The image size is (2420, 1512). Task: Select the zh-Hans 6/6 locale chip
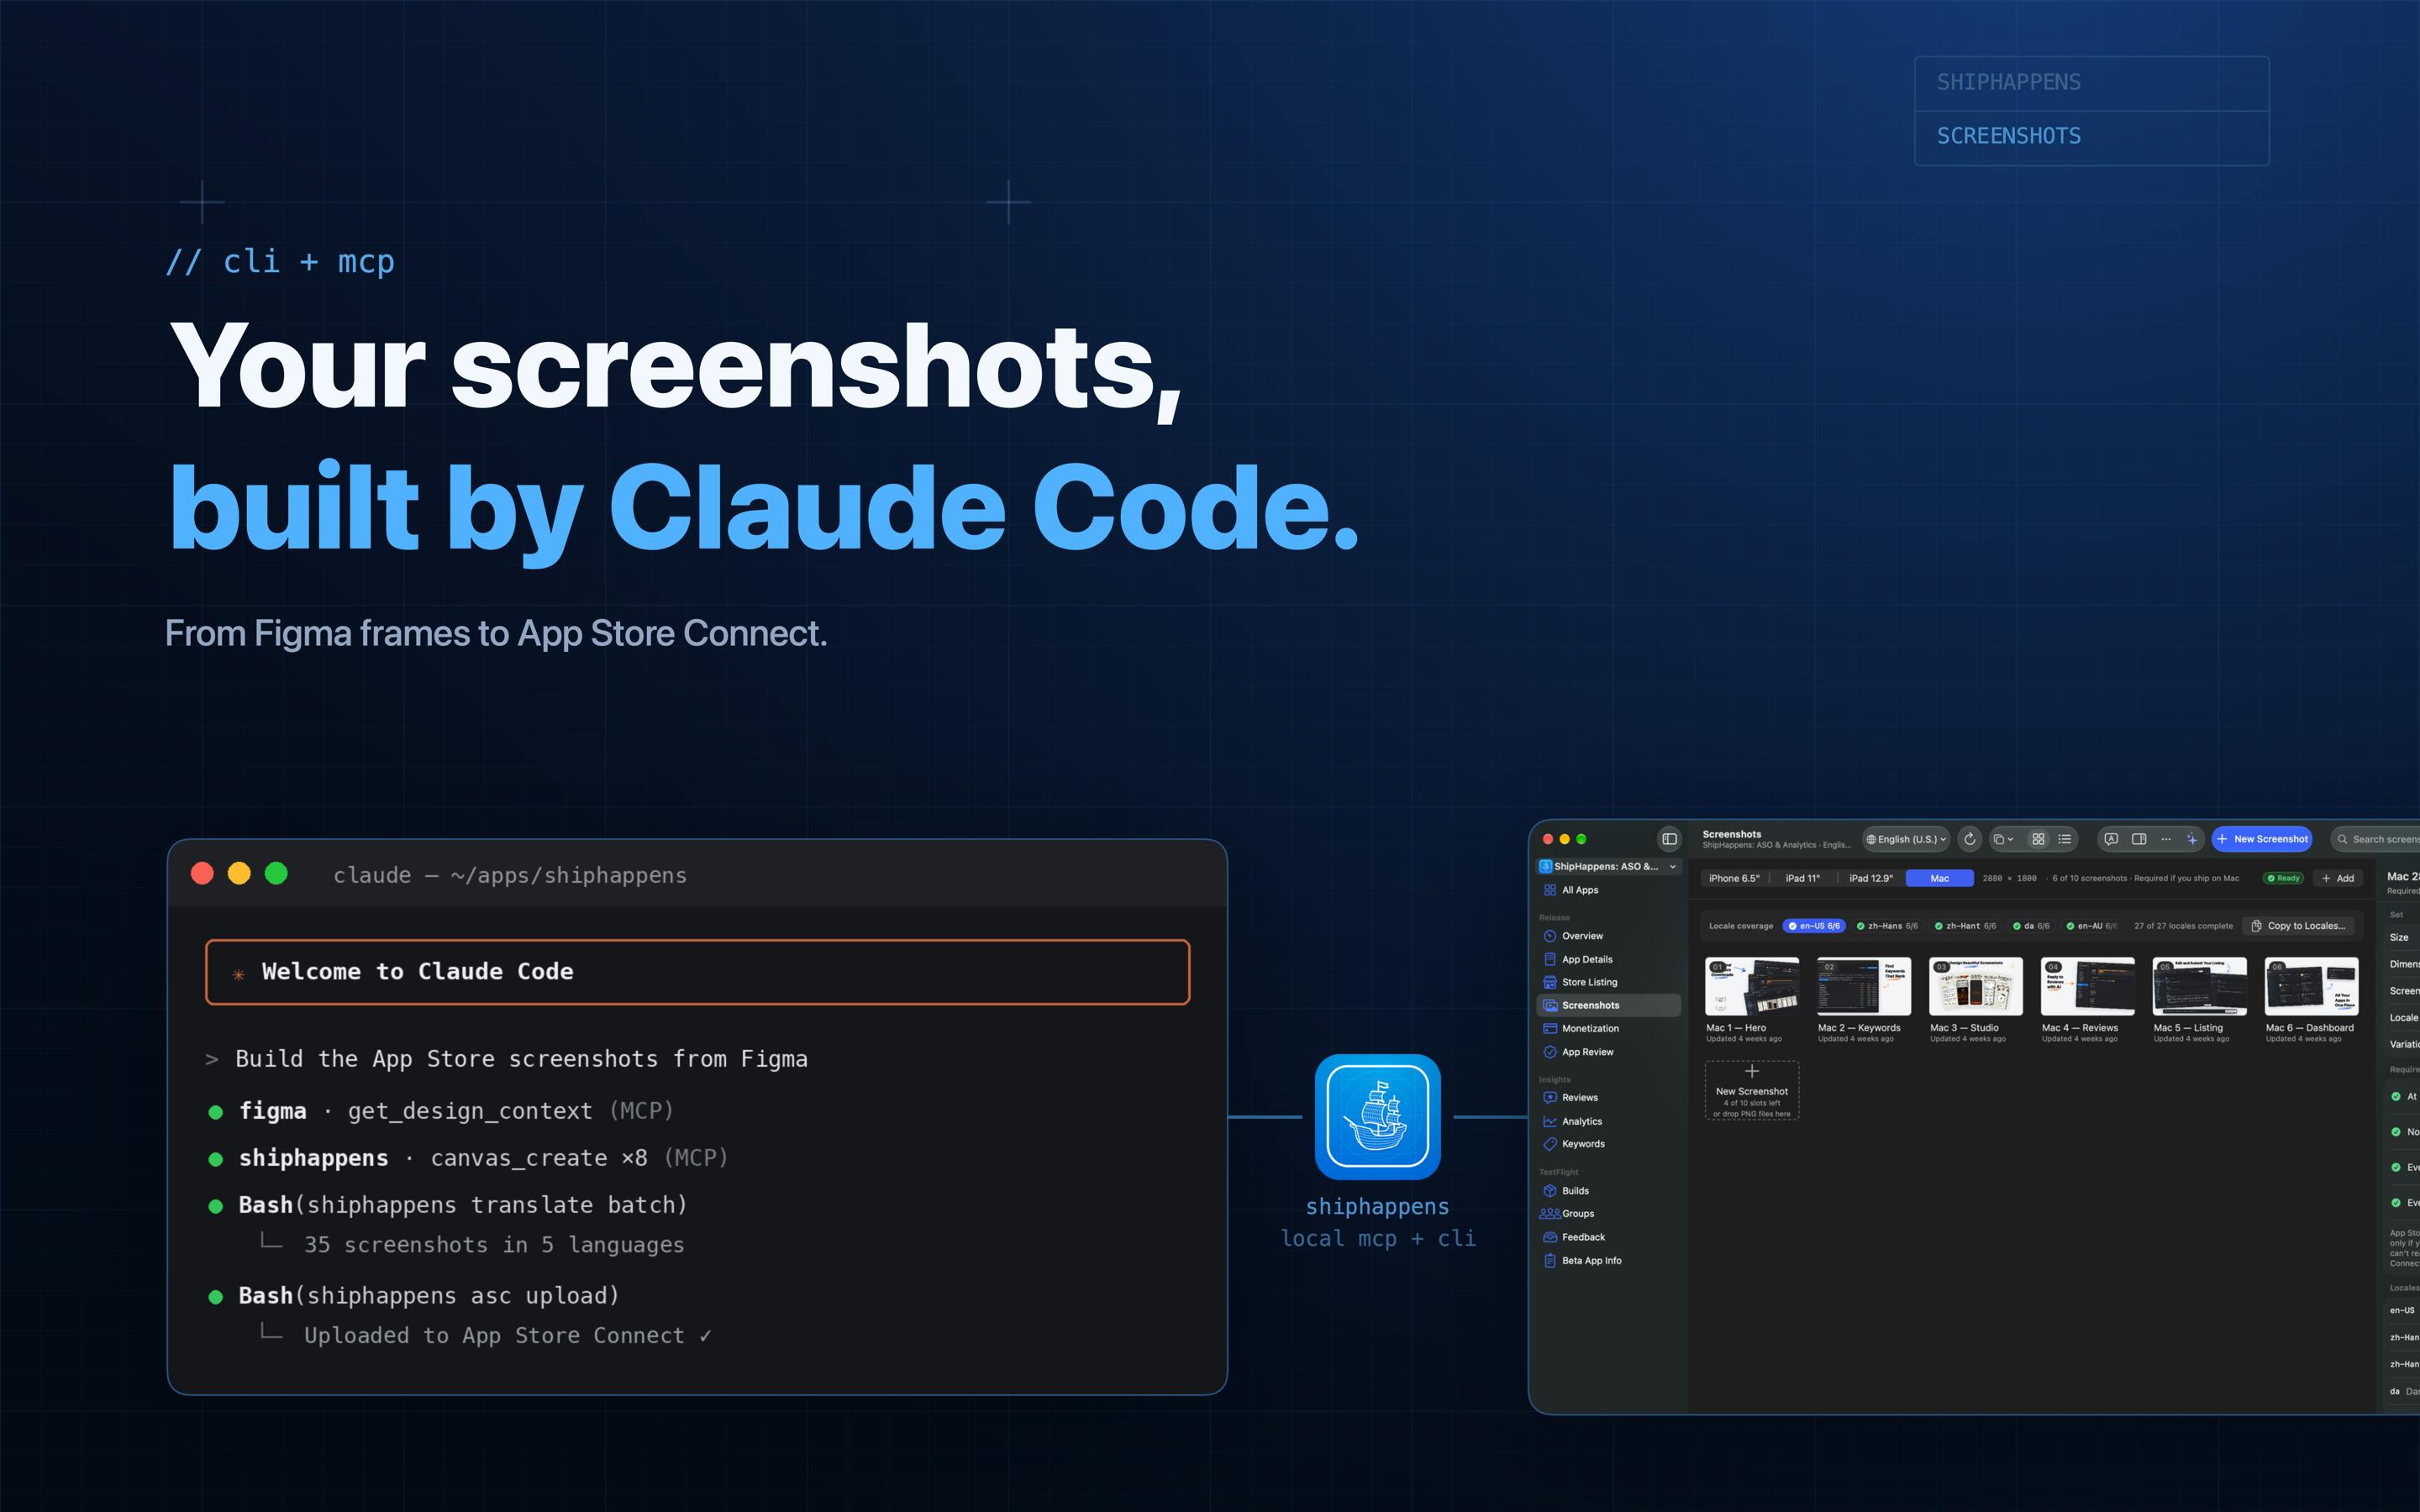tap(1887, 926)
